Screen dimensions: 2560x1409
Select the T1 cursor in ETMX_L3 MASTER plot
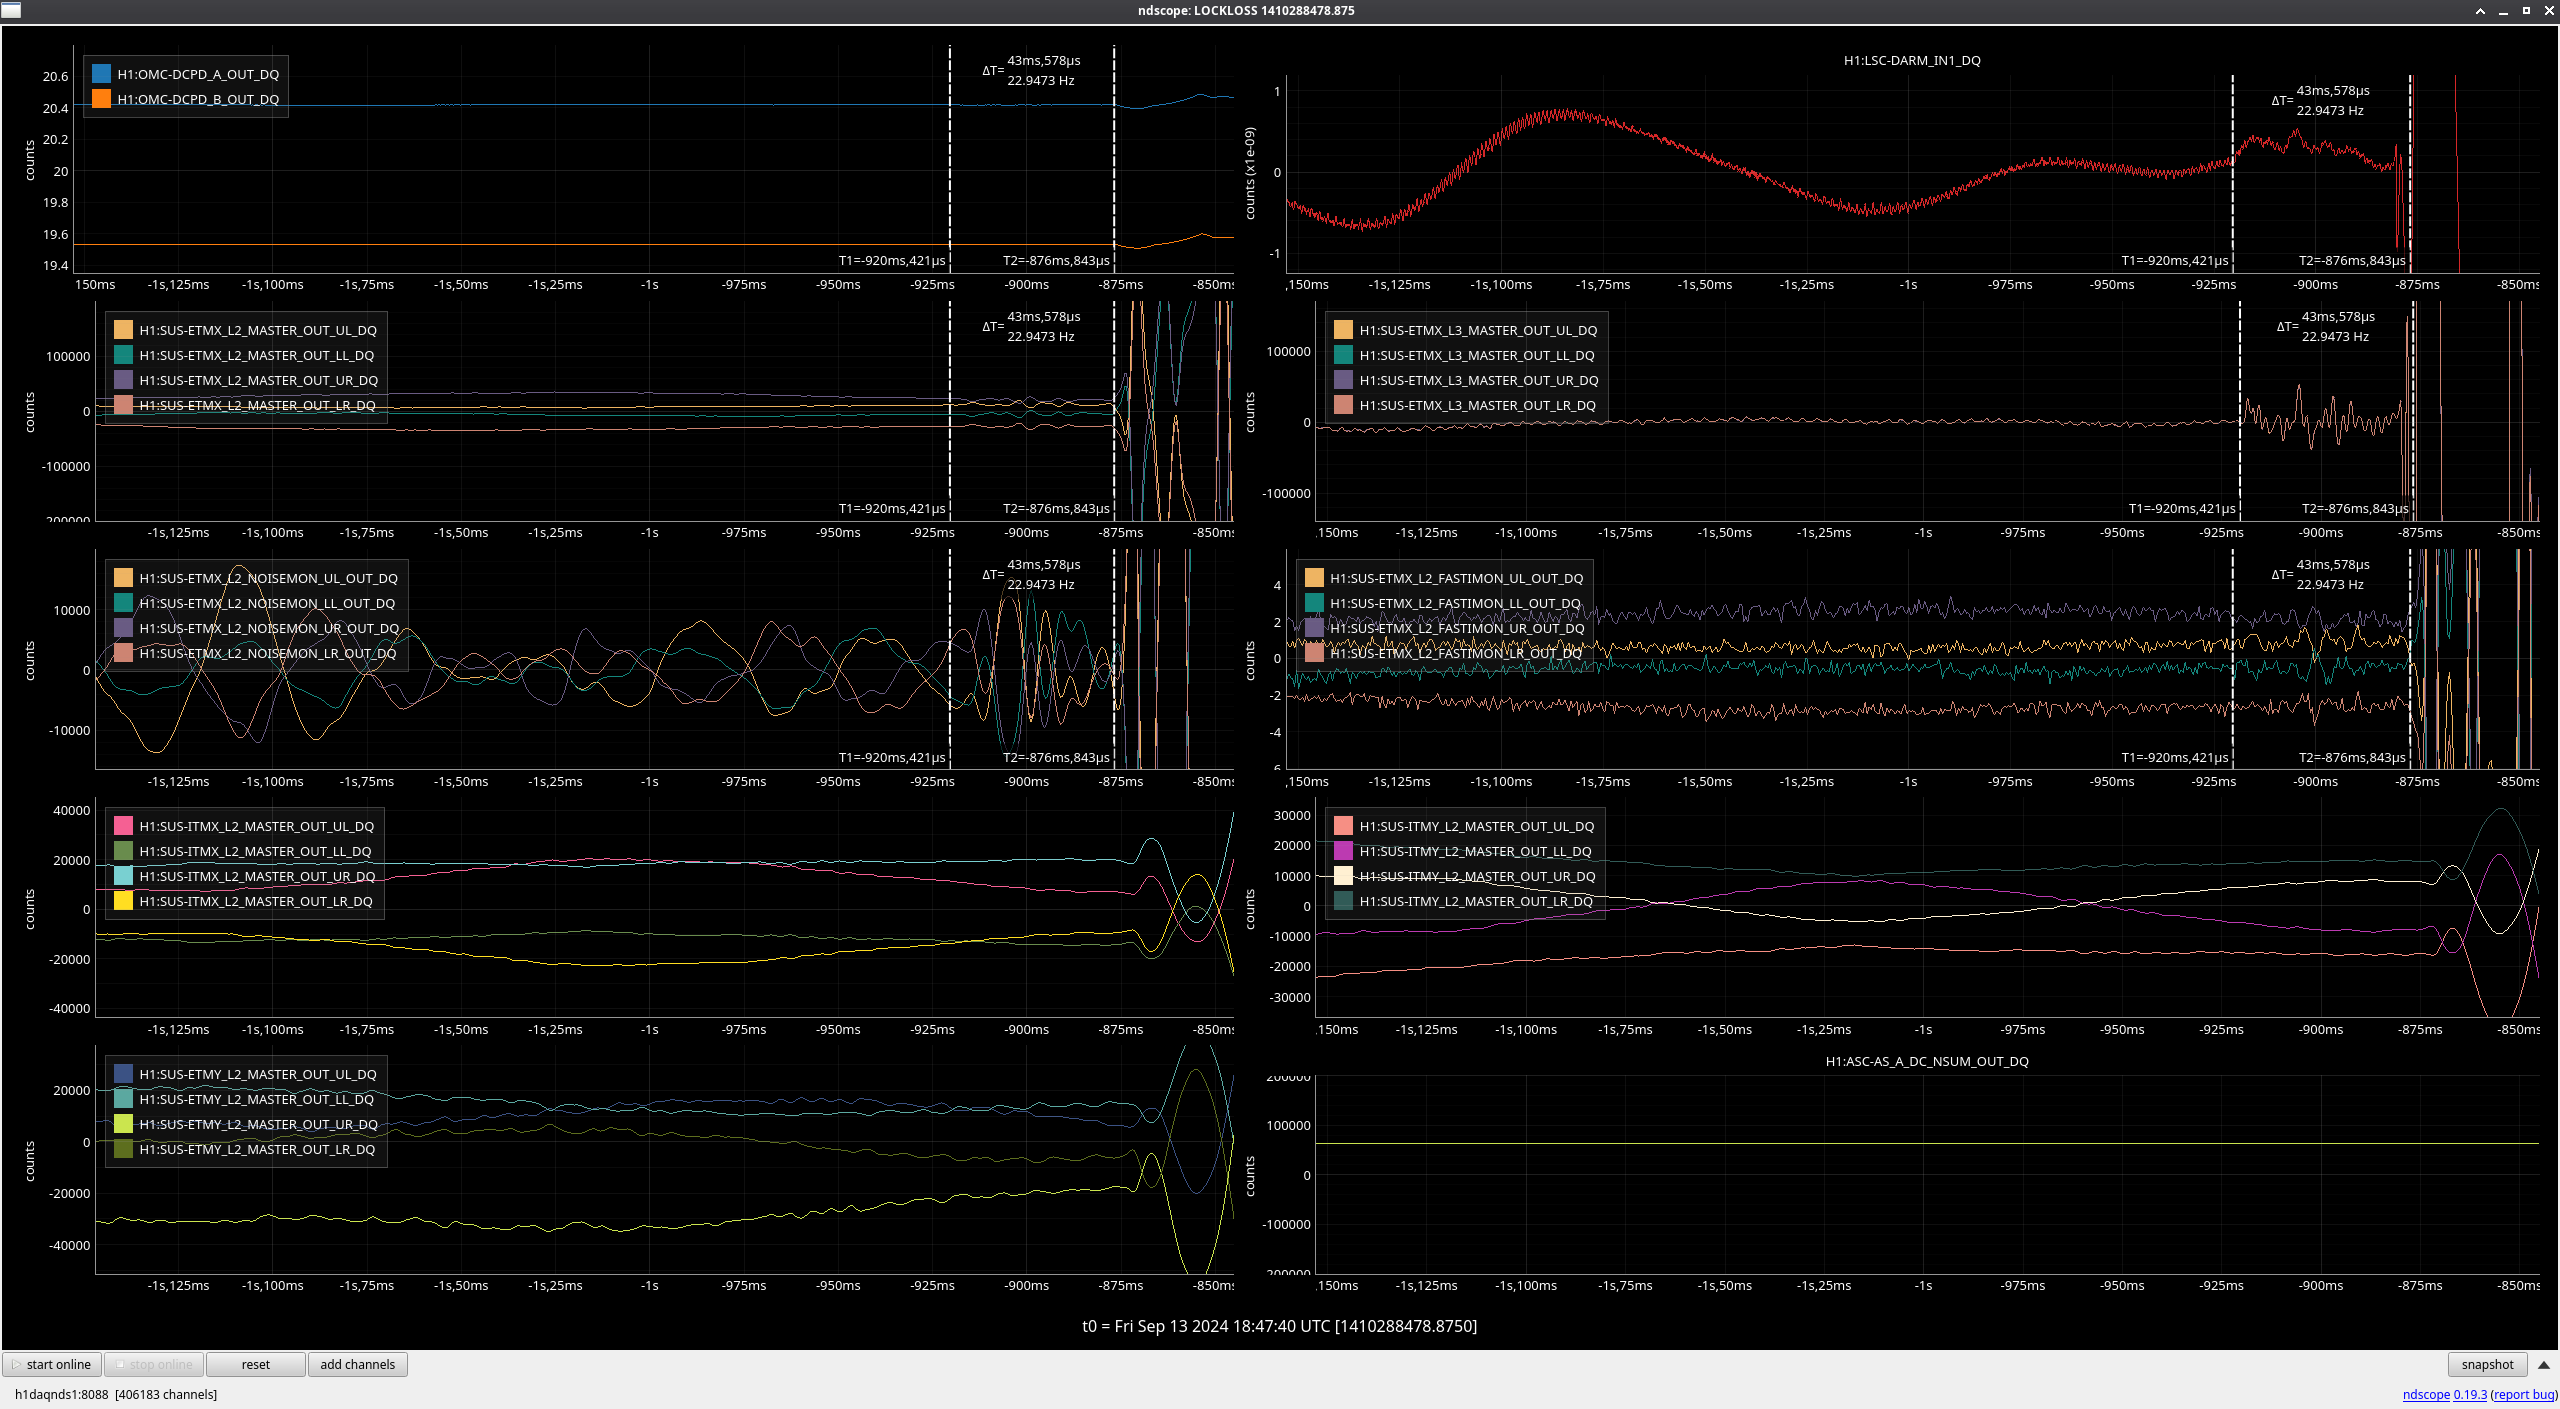click(x=2240, y=412)
